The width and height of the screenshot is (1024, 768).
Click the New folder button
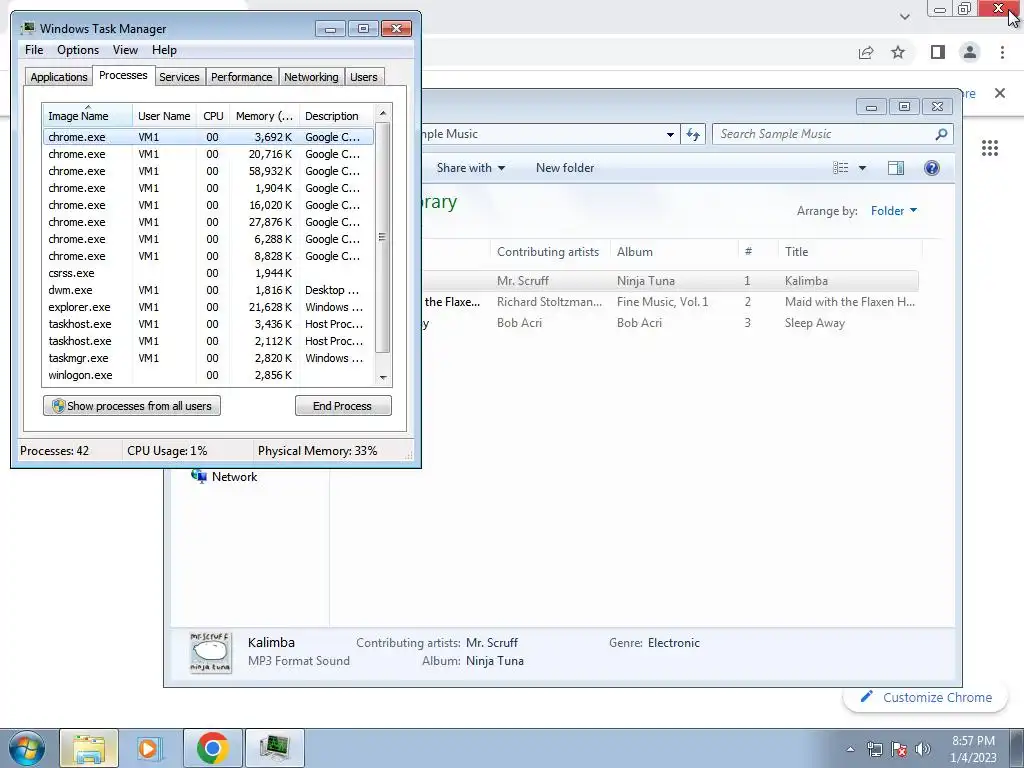pyautogui.click(x=565, y=168)
